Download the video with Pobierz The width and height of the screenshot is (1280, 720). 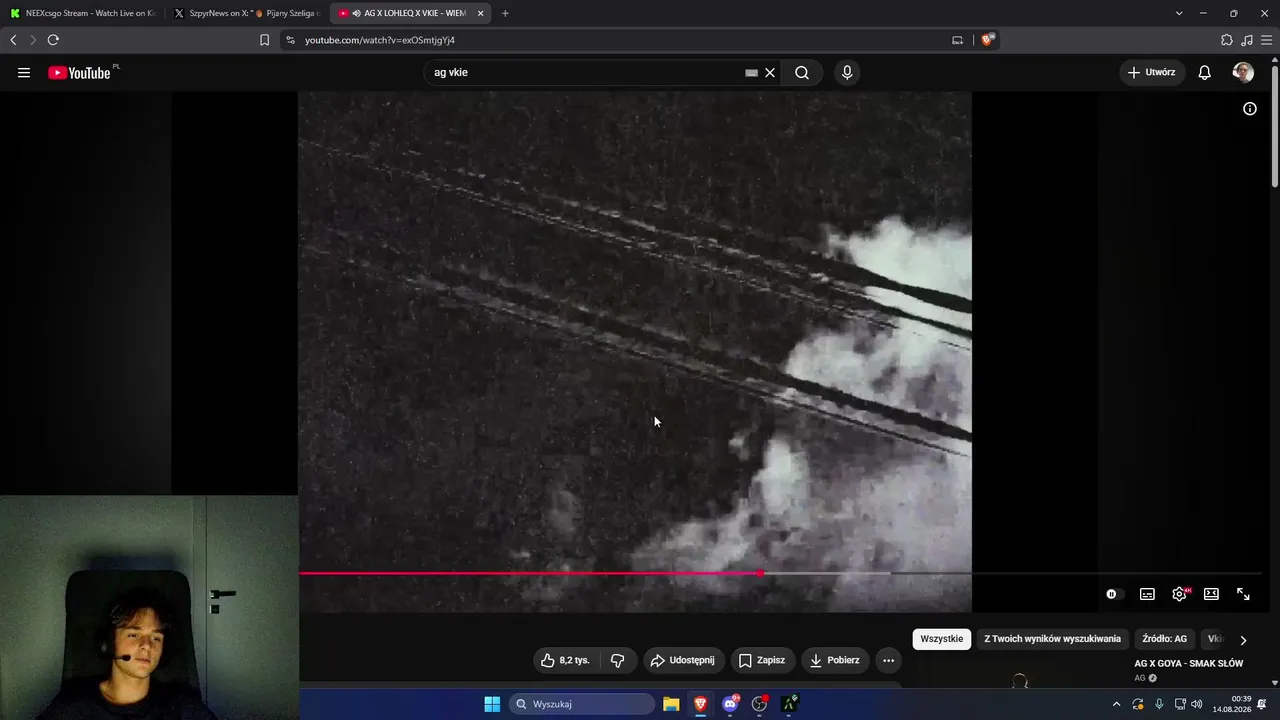click(x=834, y=660)
